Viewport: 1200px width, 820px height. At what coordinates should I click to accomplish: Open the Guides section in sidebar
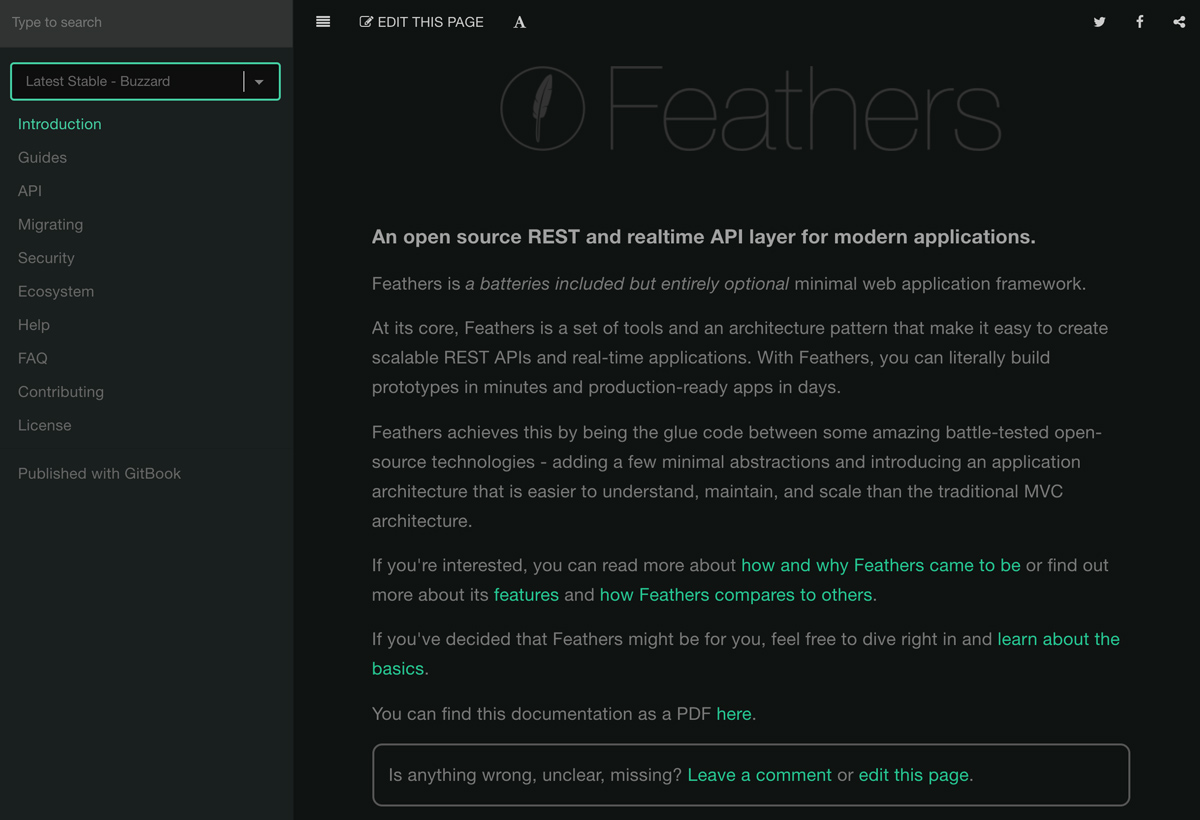(42, 158)
